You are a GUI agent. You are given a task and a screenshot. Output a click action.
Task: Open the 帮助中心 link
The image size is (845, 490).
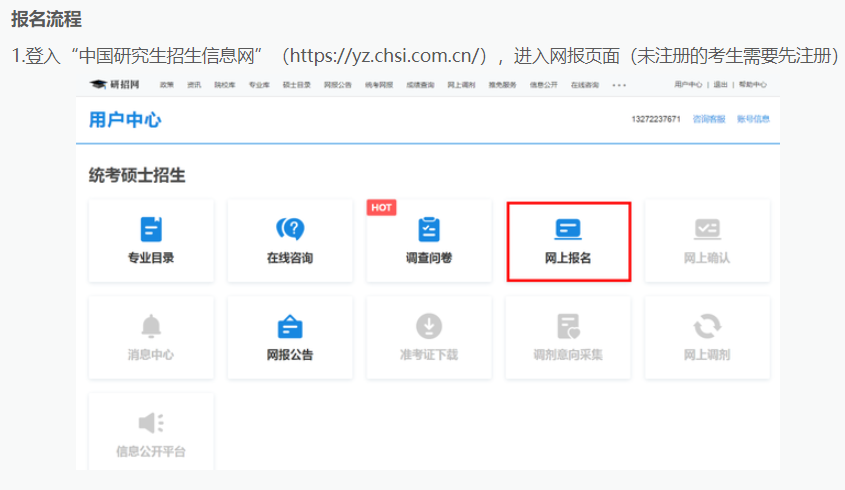click(752, 85)
